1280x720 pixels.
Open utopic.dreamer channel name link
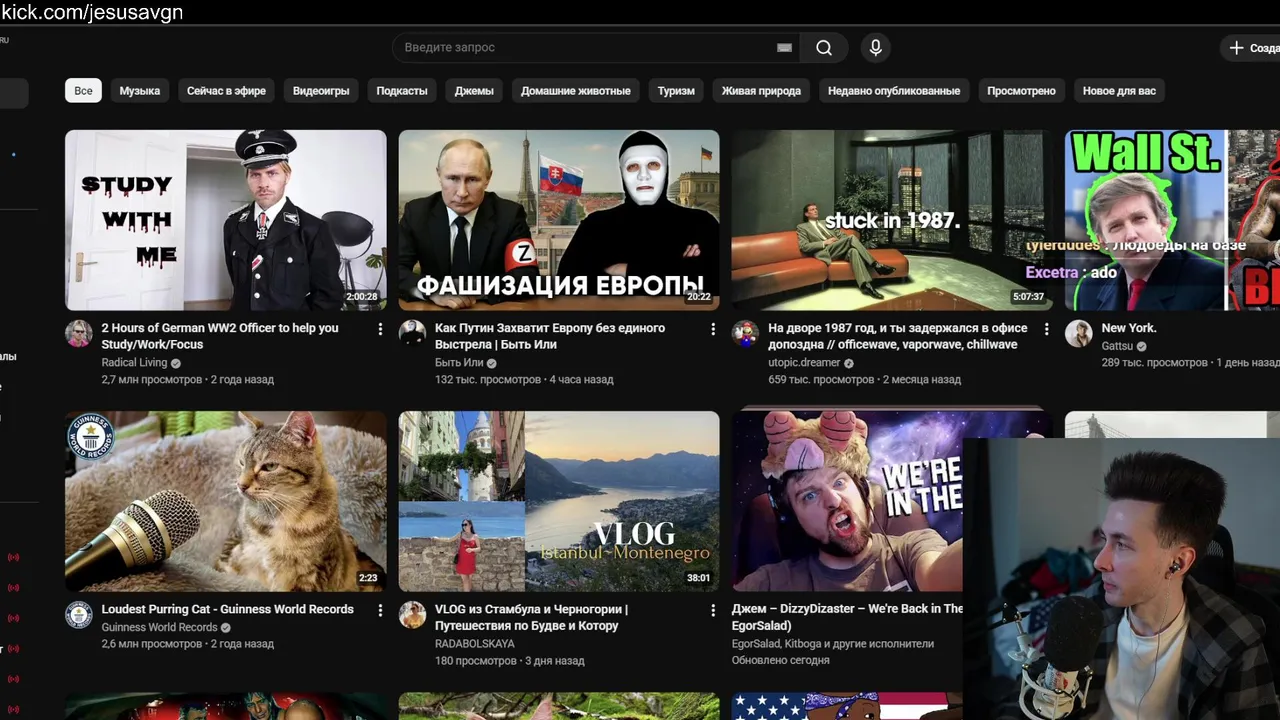(804, 363)
